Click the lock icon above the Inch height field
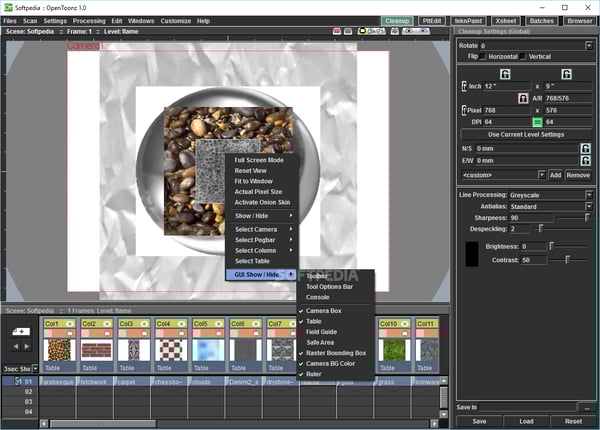The width and height of the screenshot is (600, 430). tap(566, 74)
